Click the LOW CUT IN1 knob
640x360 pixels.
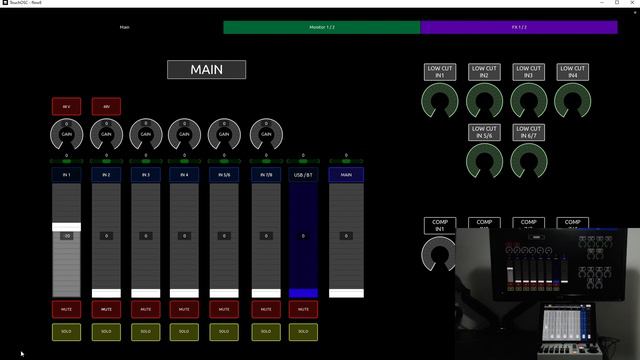440,101
